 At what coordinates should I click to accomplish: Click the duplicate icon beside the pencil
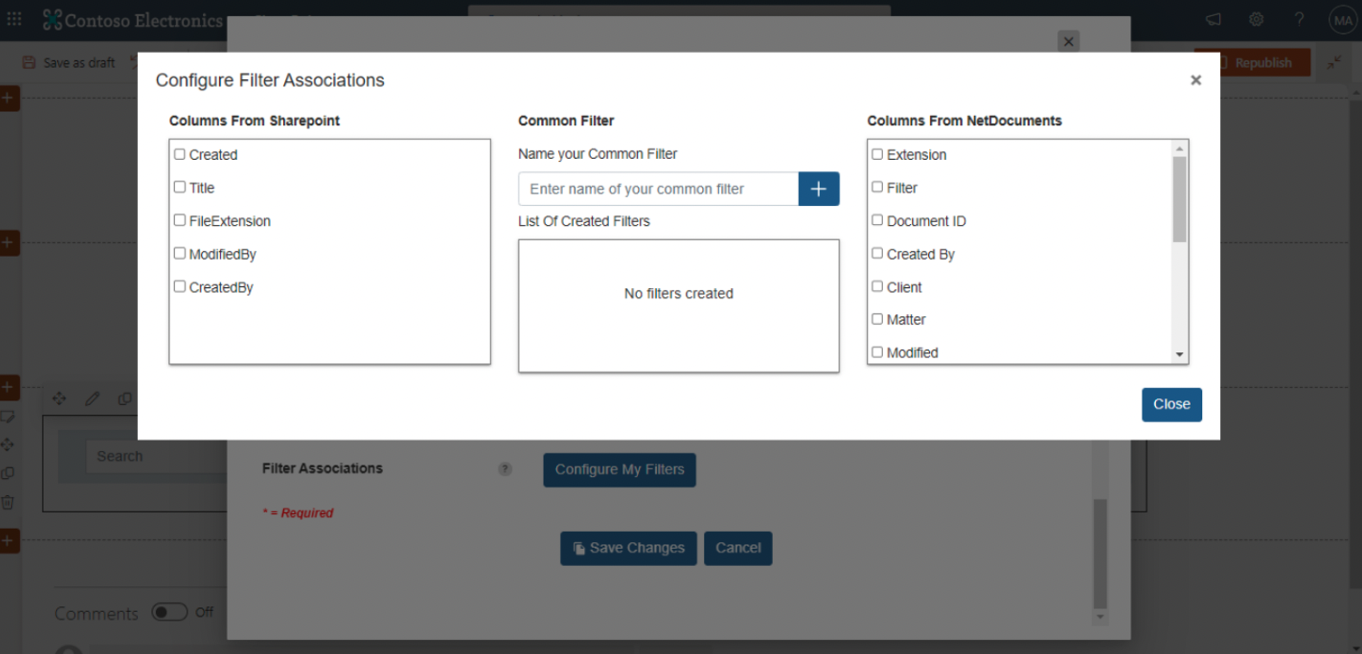[x=125, y=398]
